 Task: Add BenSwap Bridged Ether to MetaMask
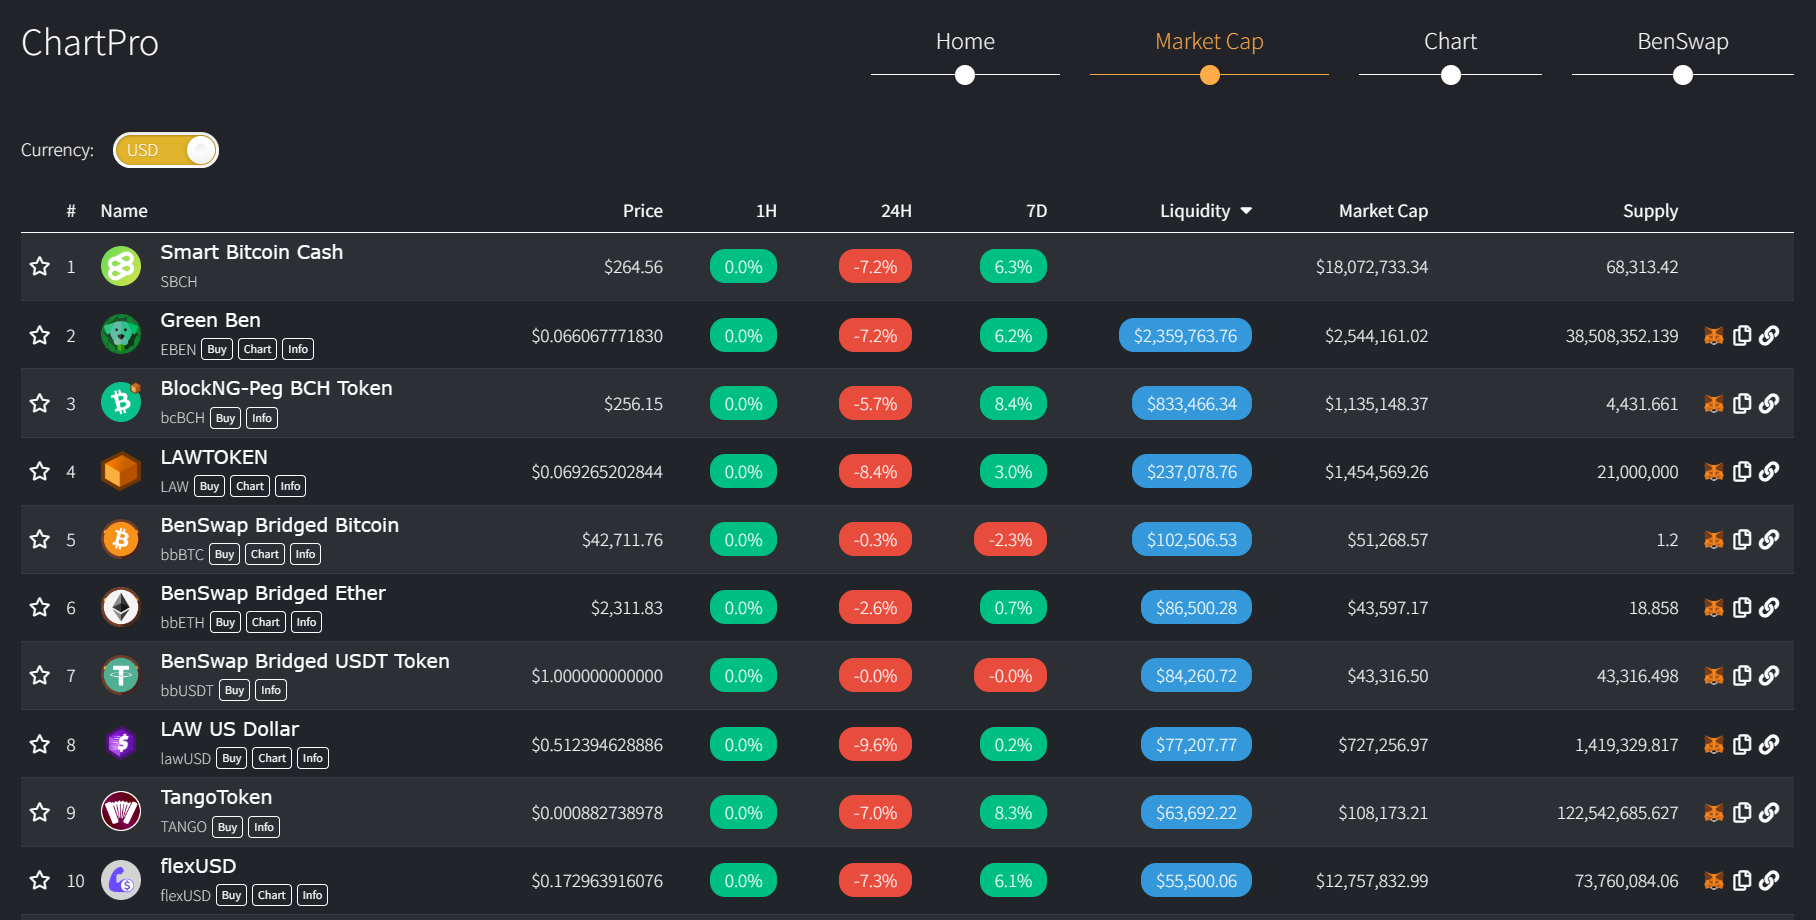[1713, 608]
